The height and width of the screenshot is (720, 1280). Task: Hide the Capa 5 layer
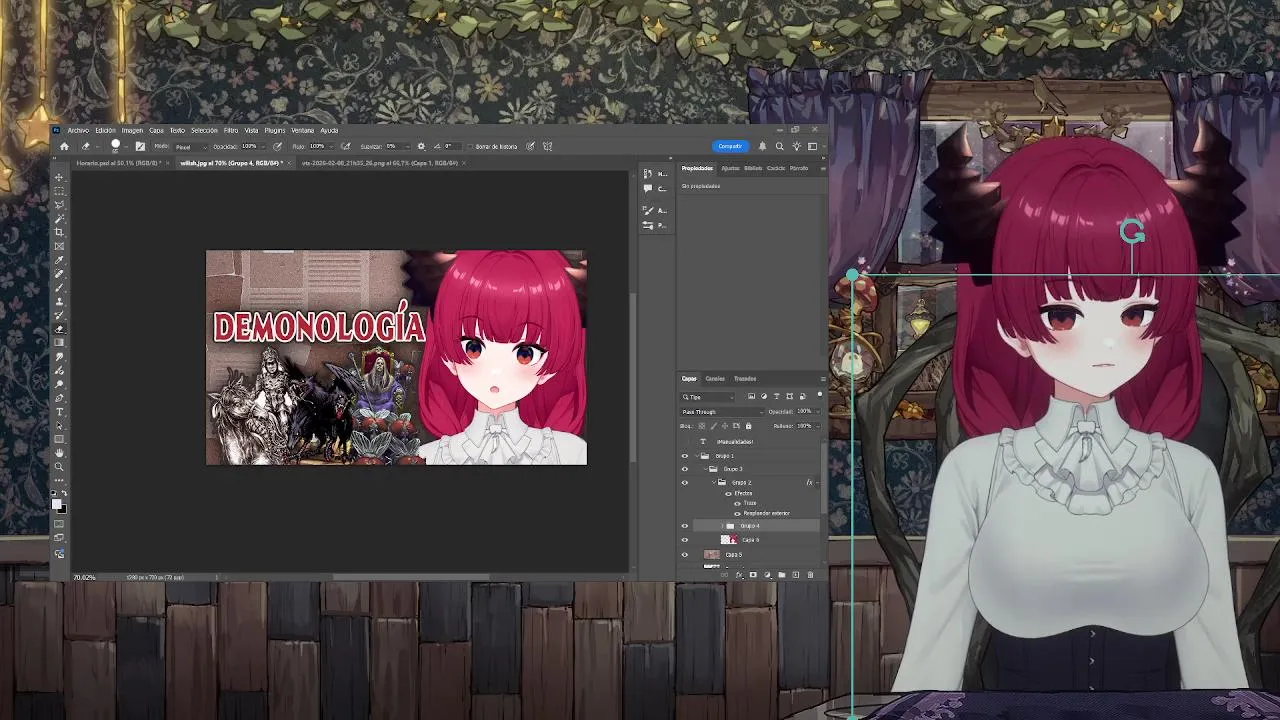pyautogui.click(x=685, y=555)
